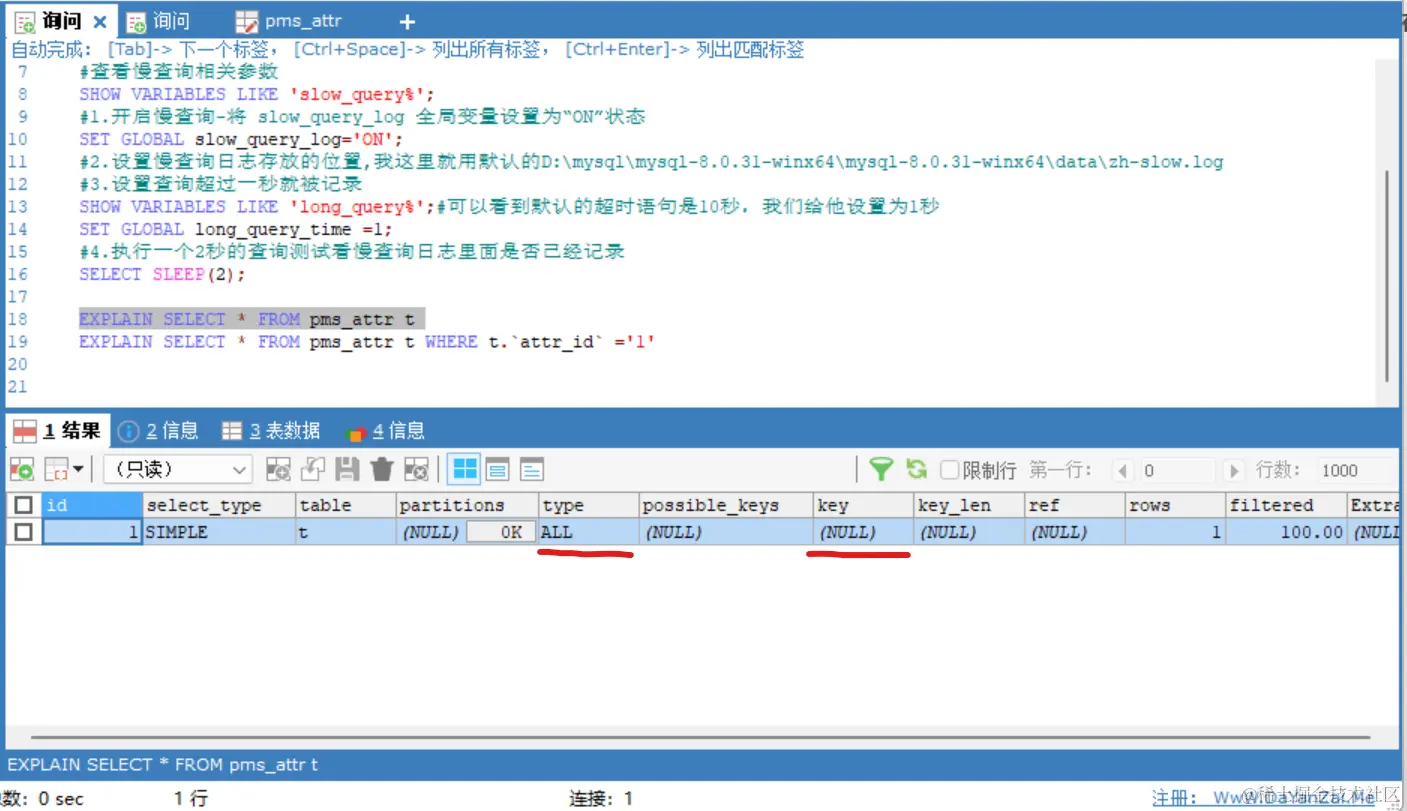Viewport: 1407px width, 811px height.
Task: Open the 3 表数据 table data tab
Action: point(271,431)
